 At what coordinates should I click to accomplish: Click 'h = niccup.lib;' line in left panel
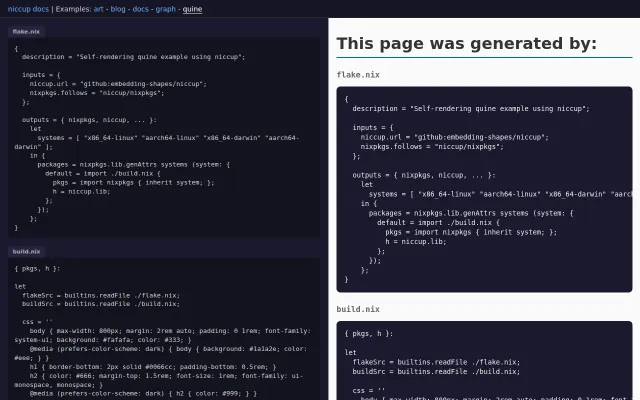tap(81, 191)
